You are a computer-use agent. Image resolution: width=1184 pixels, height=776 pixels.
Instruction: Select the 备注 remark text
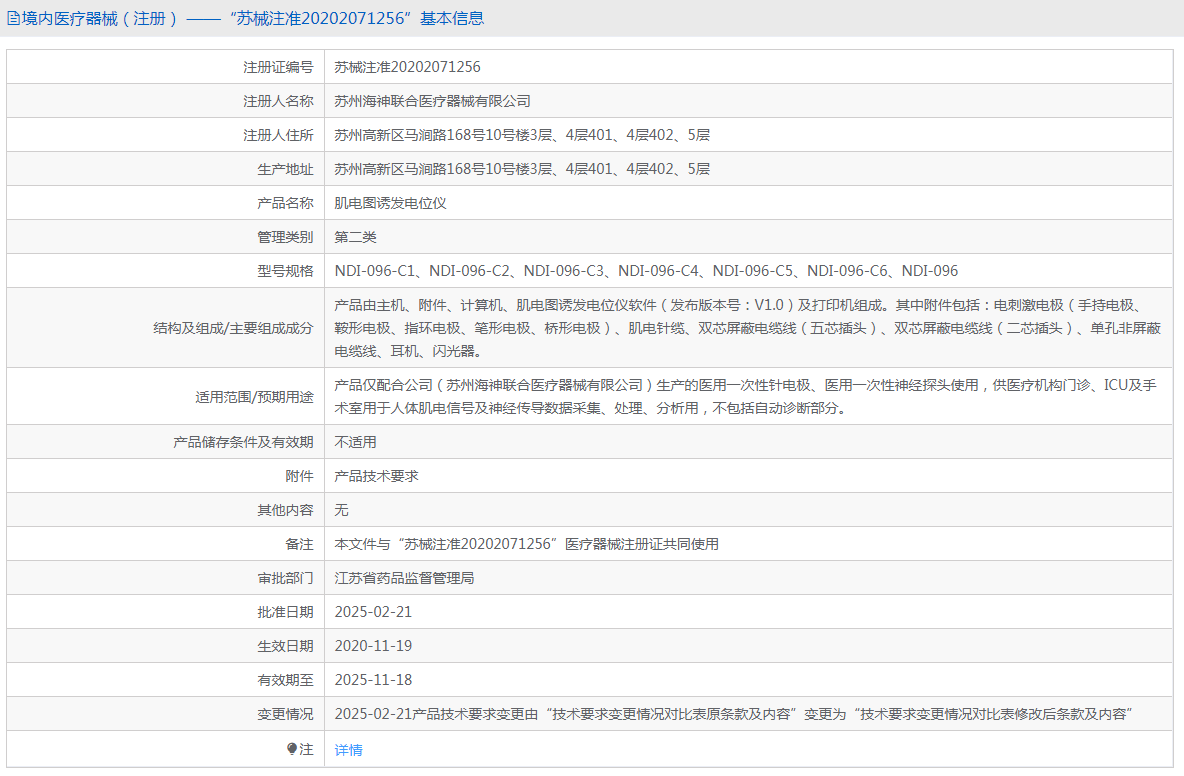[x=526, y=544]
